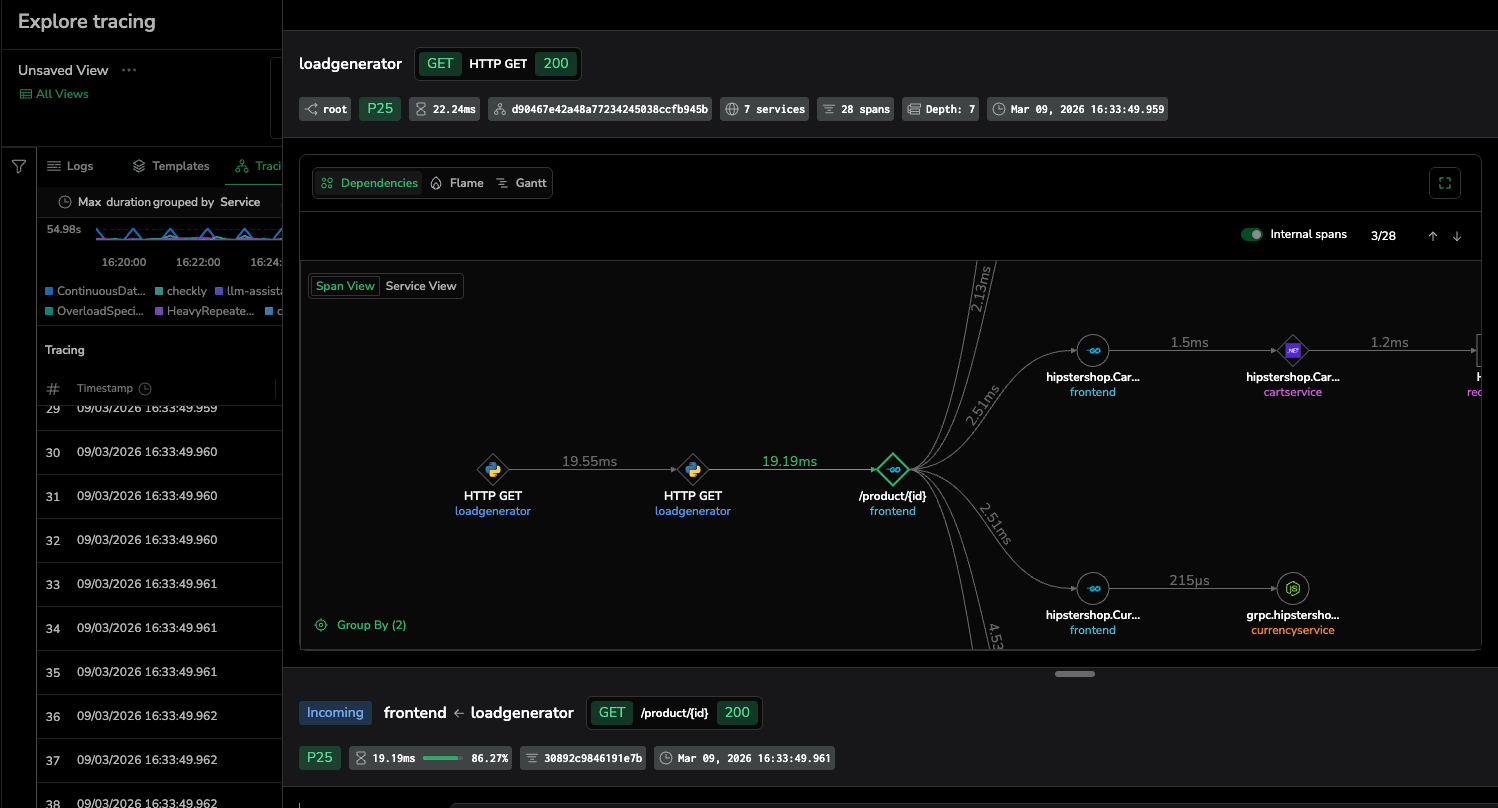Viewport: 1498px width, 808px height.
Task: Click the clock icon beside Timestamp header
Action: tap(145, 388)
